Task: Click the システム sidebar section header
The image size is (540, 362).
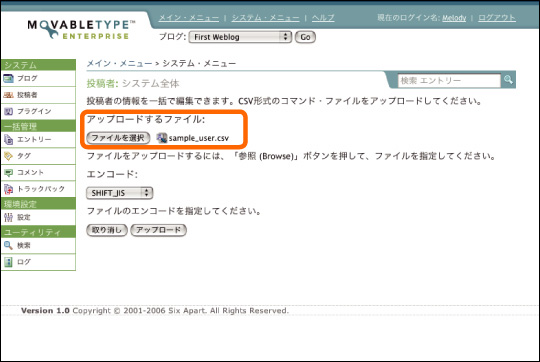Action: click(38, 65)
